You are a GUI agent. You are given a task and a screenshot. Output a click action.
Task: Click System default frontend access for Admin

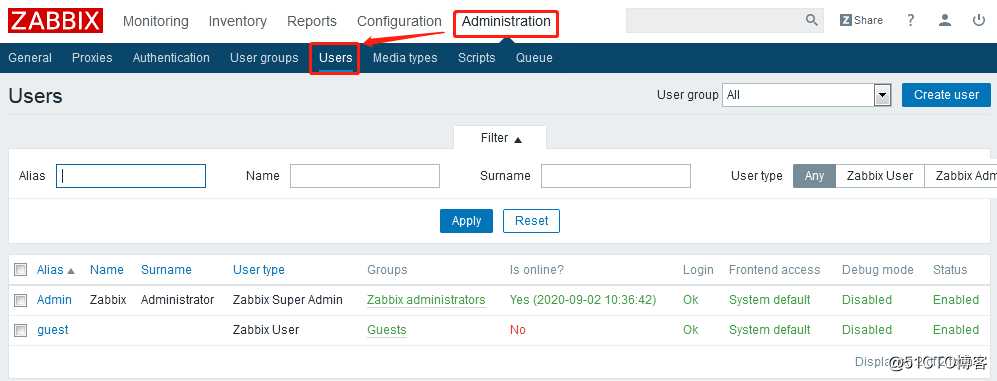[769, 300]
